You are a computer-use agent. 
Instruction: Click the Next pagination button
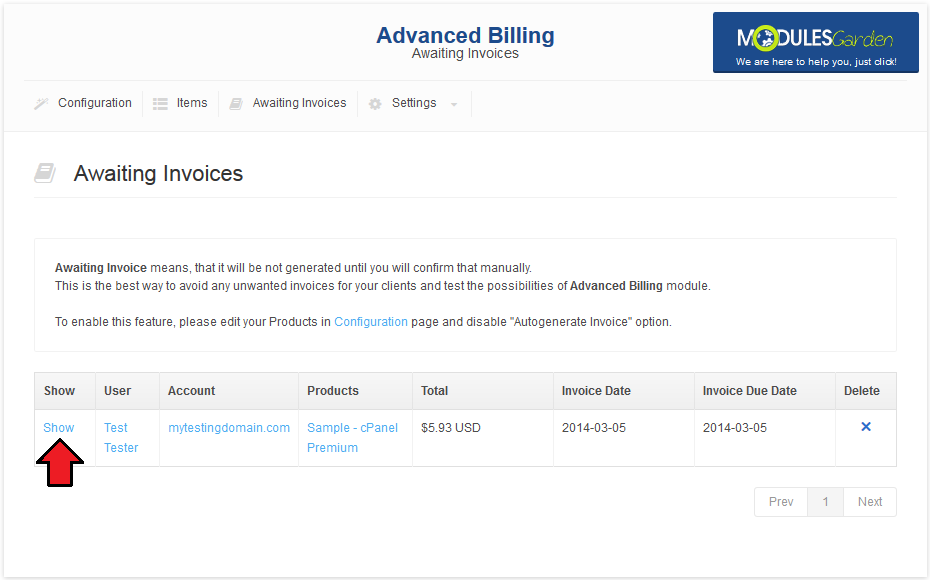tap(870, 502)
